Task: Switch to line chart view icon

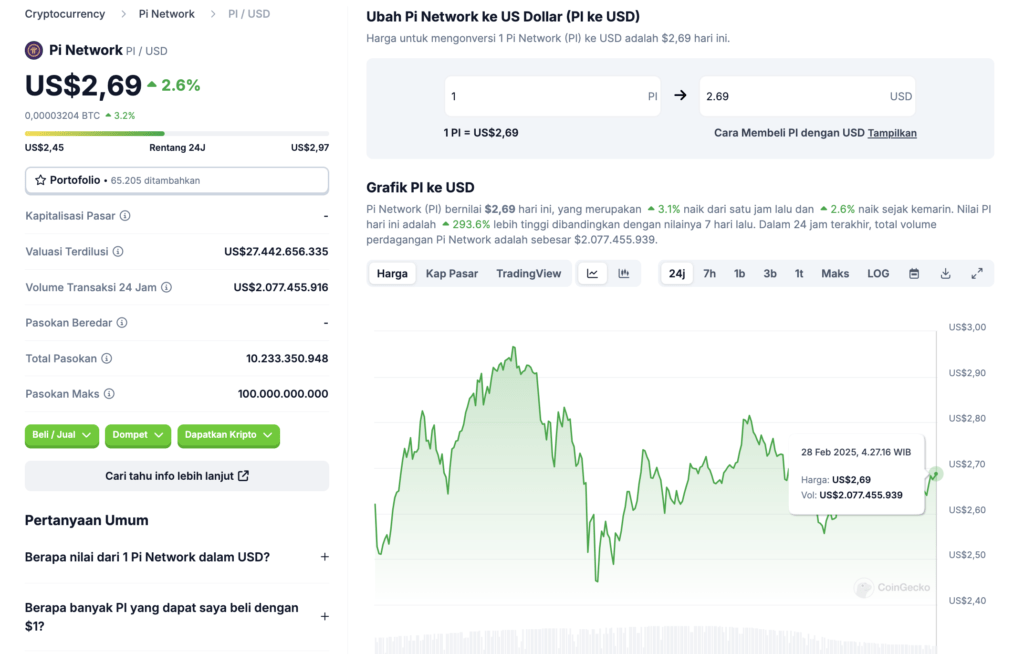Action: tap(592, 274)
